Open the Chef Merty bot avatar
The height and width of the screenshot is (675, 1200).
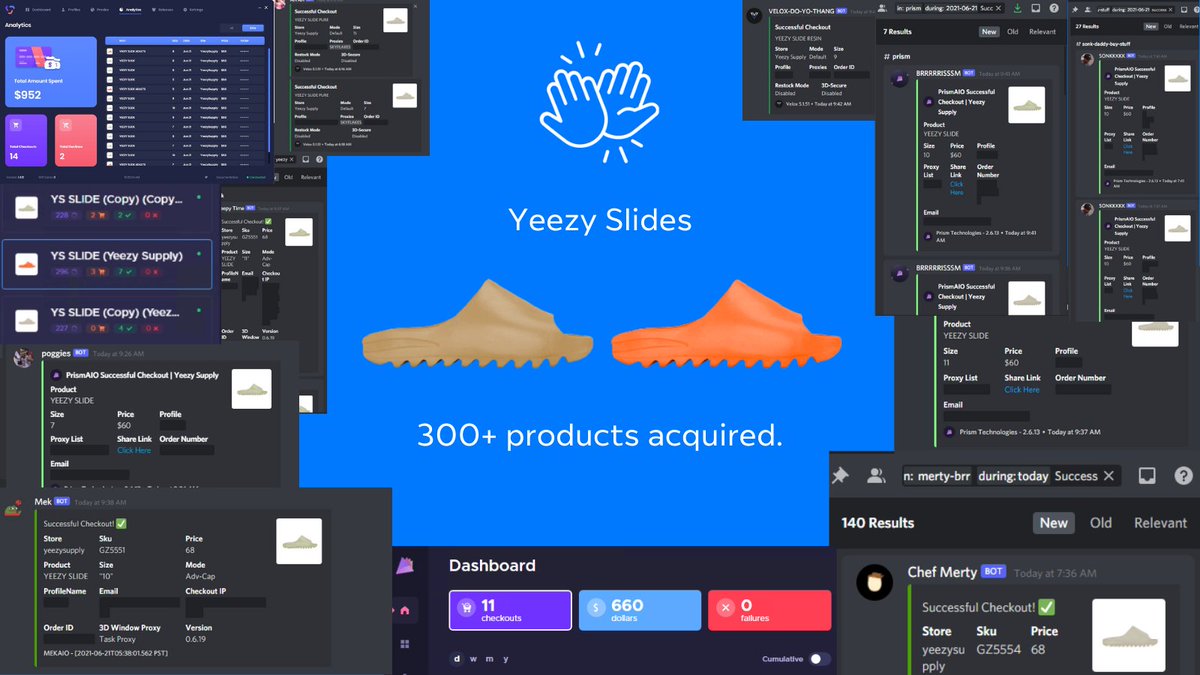[x=875, y=582]
